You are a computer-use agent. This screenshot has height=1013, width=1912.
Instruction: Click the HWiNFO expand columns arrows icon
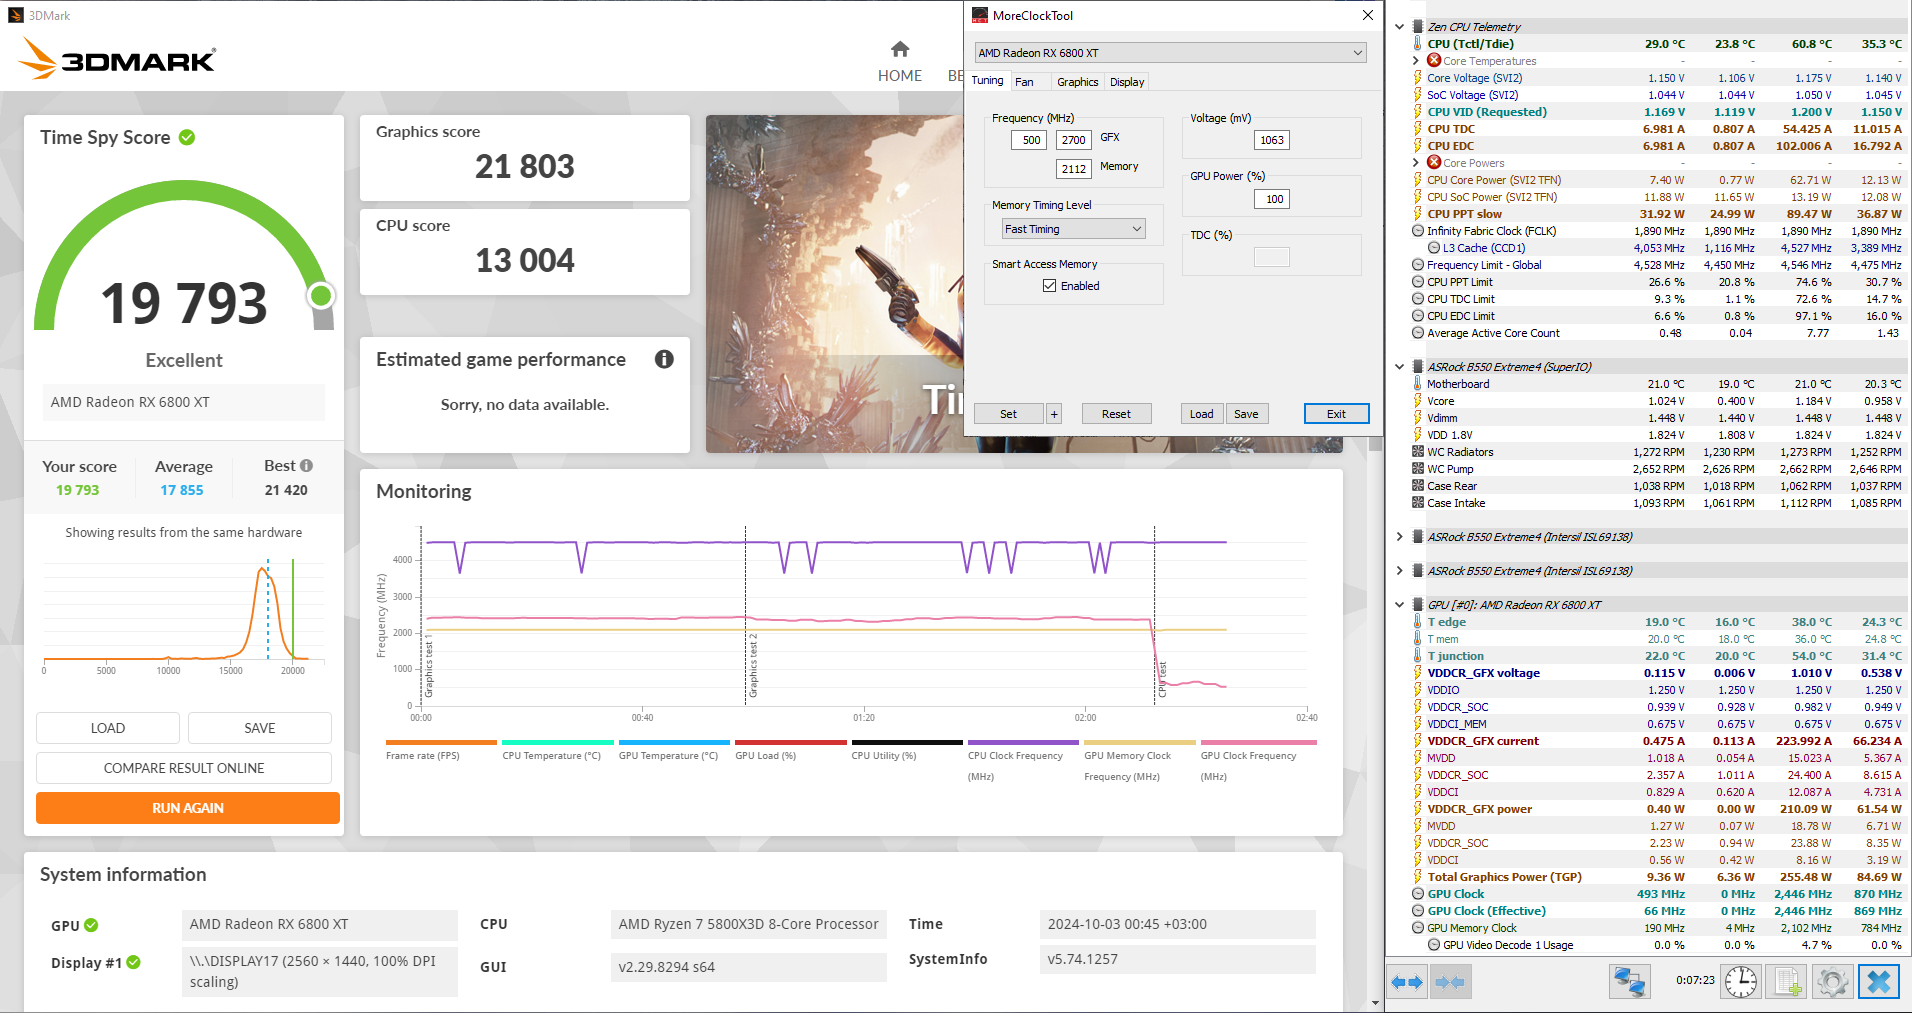[x=1407, y=982]
